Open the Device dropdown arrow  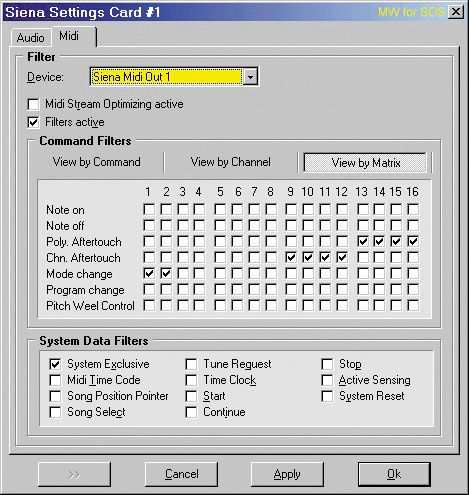pyautogui.click(x=250, y=77)
